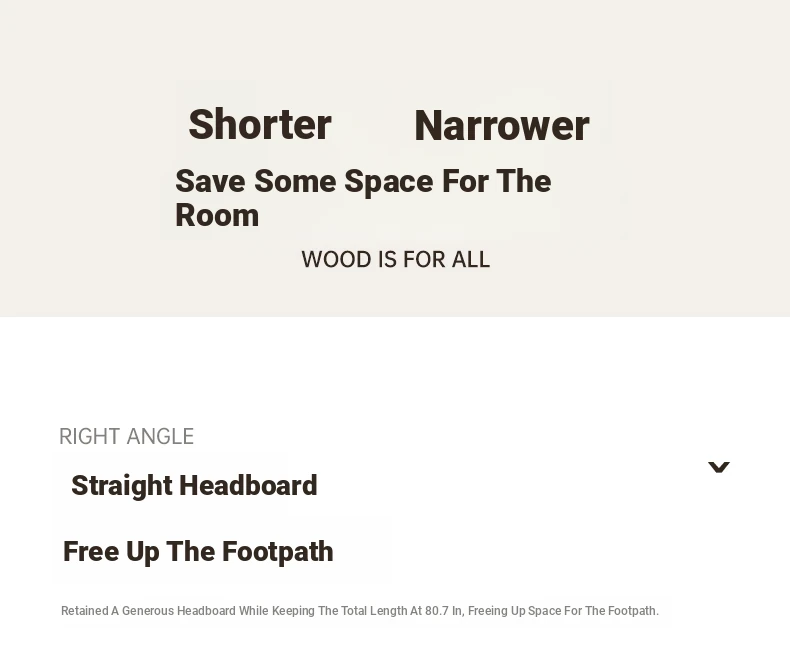Viewport: 790px width, 648px height.
Task: Click the Save Some Space For The Room headline
Action: [363, 198]
